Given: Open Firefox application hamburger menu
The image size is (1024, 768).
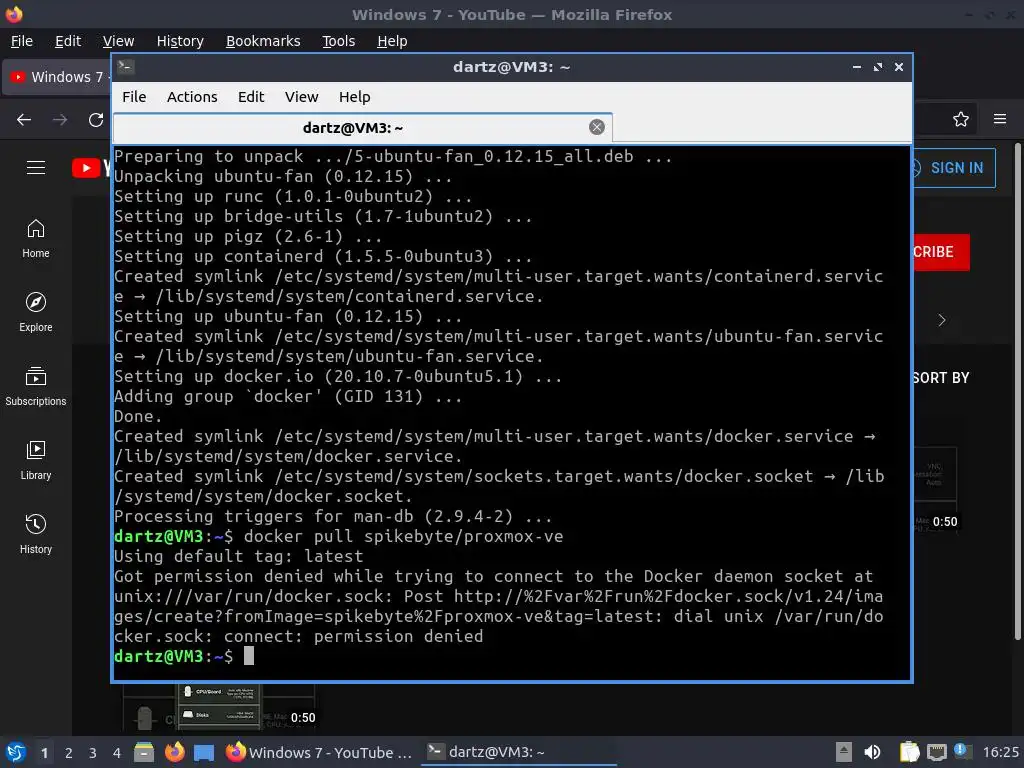Looking at the screenshot, I should [1000, 119].
